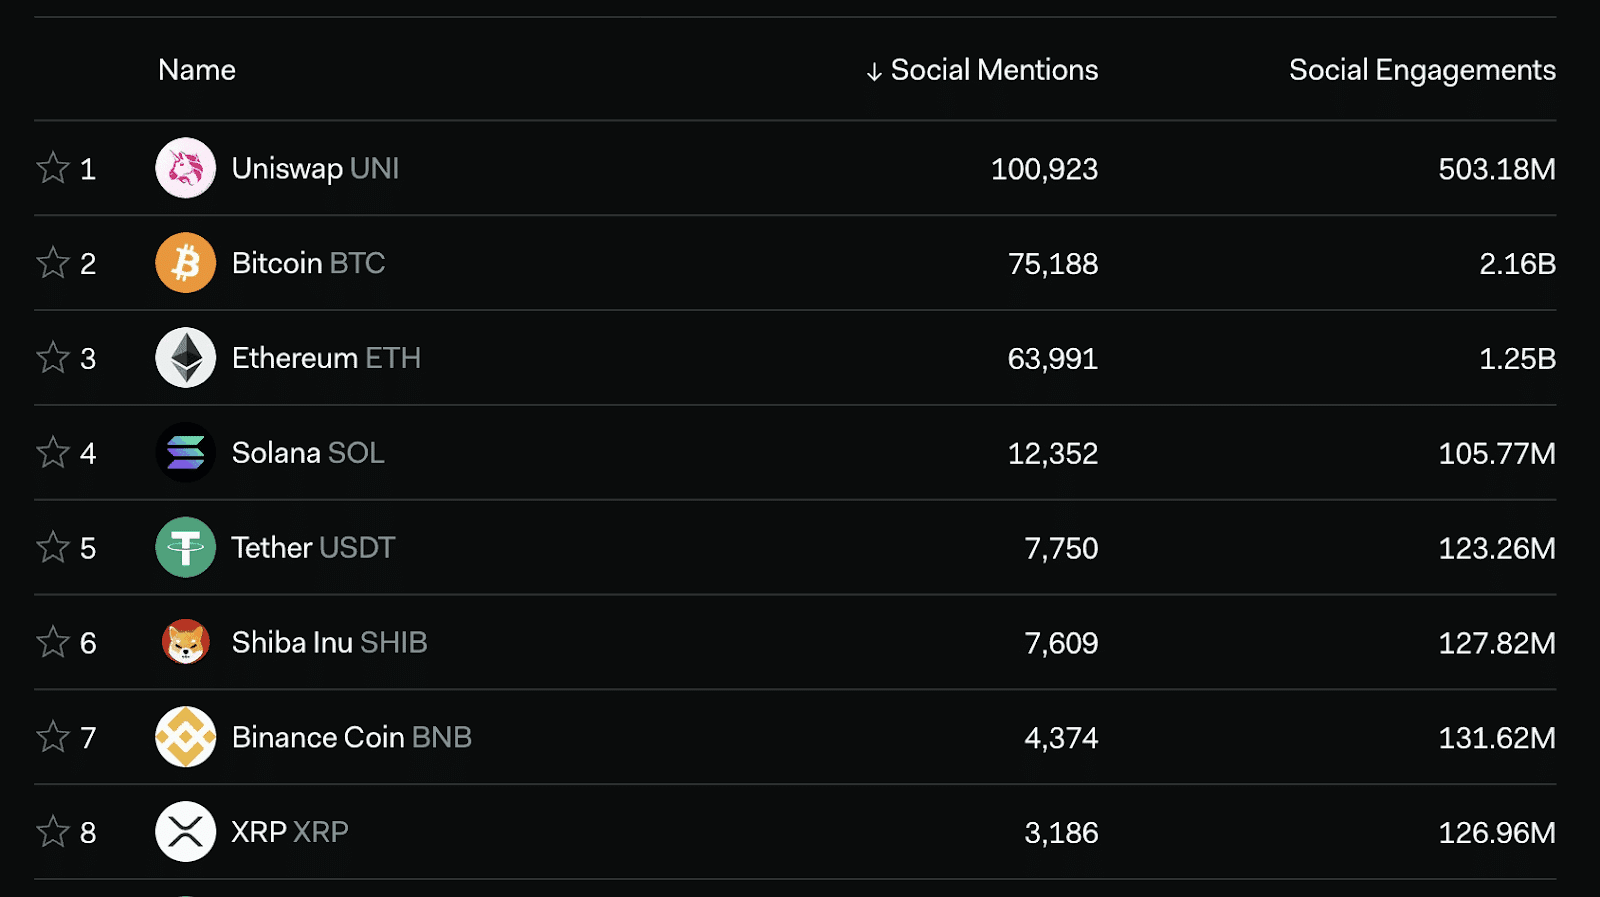This screenshot has width=1600, height=897.
Task: Favorite Uniswap using its star icon
Action: coord(52,168)
